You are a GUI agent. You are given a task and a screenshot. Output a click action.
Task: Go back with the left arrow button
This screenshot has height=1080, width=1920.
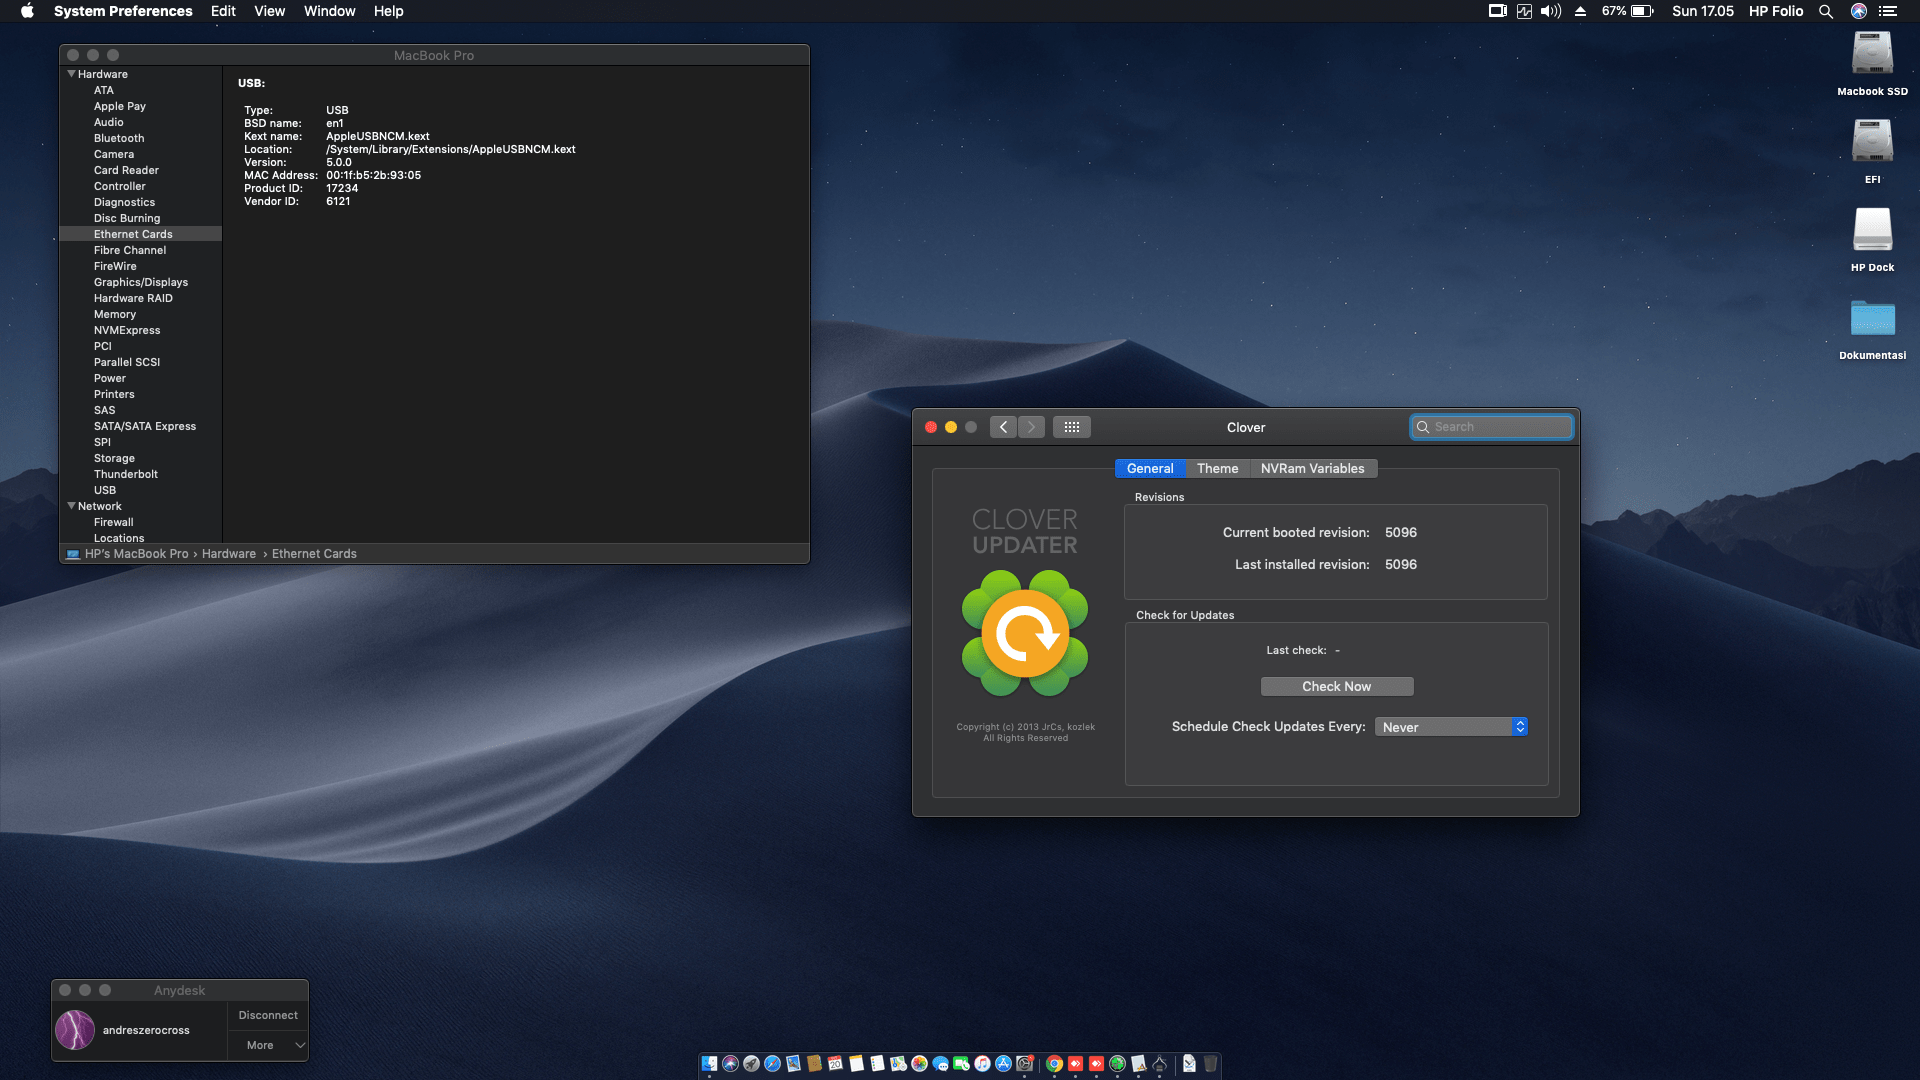tap(1004, 427)
